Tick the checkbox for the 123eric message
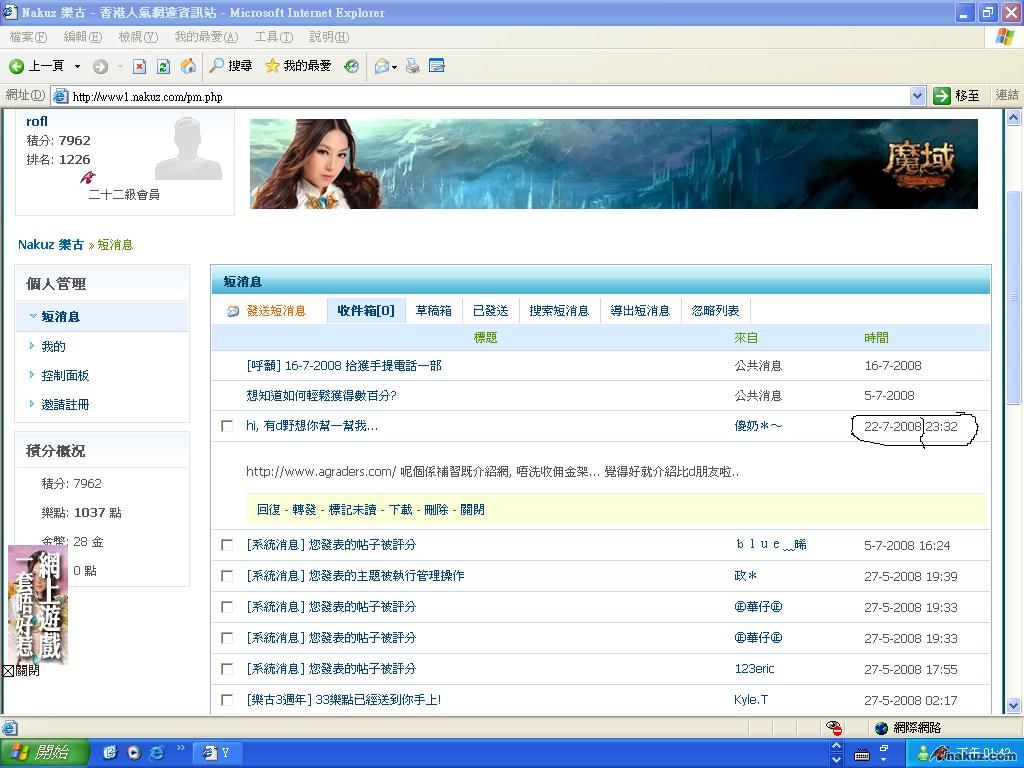This screenshot has height=768, width=1024. [x=227, y=669]
